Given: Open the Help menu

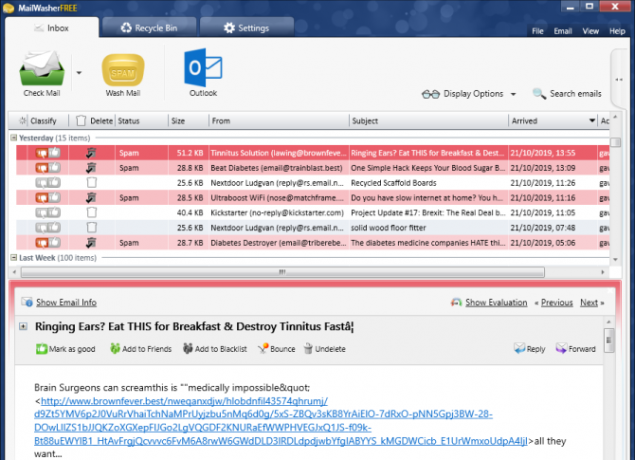Looking at the screenshot, I should 617,31.
